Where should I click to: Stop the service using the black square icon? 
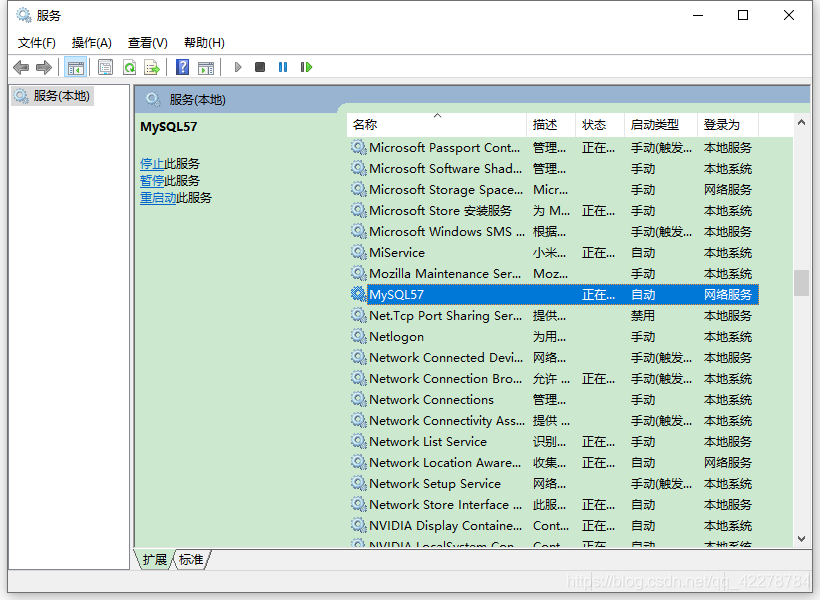coord(259,66)
